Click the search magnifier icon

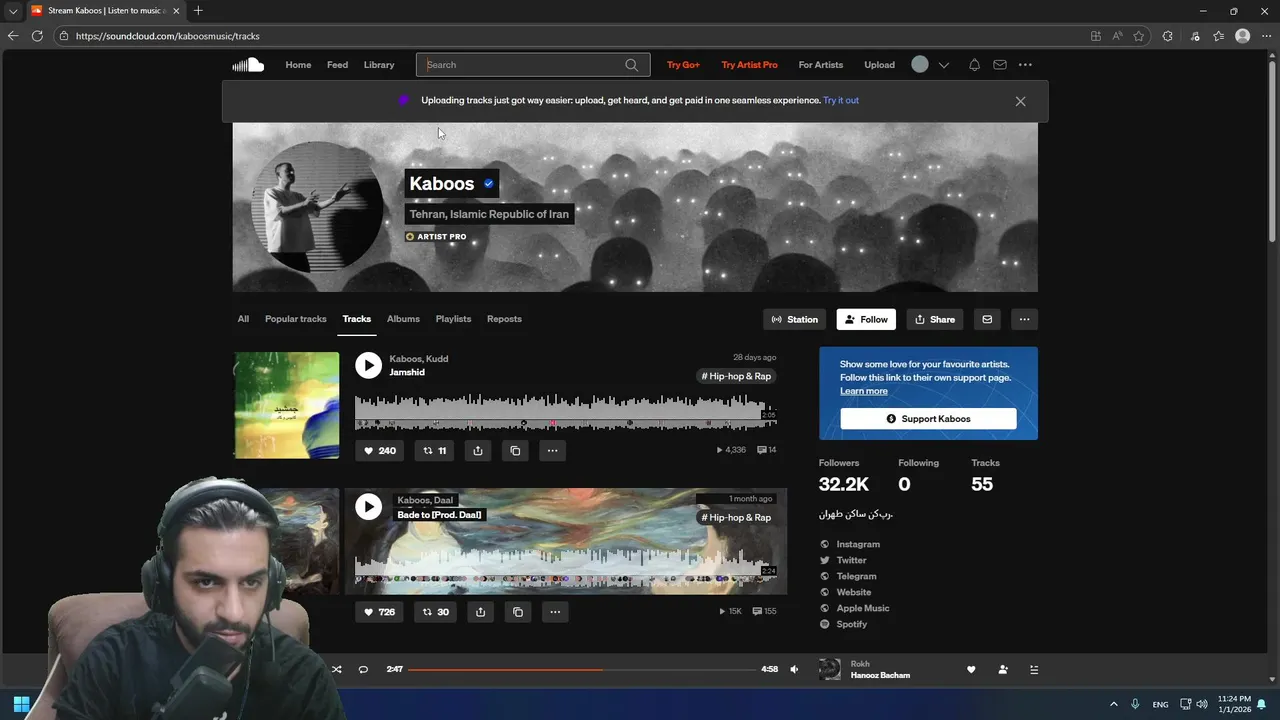631,65
